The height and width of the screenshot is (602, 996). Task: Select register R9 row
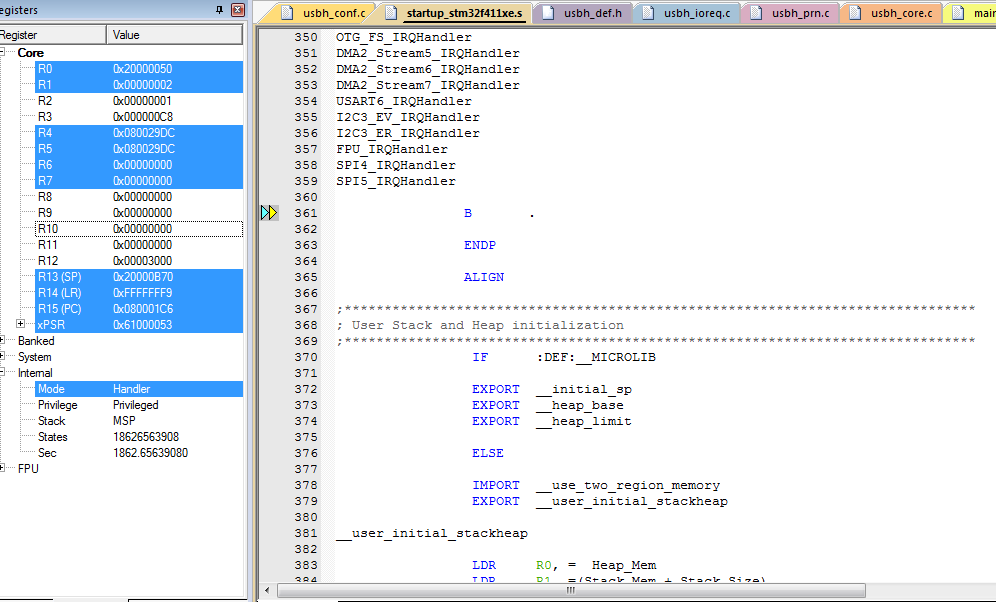(138, 213)
